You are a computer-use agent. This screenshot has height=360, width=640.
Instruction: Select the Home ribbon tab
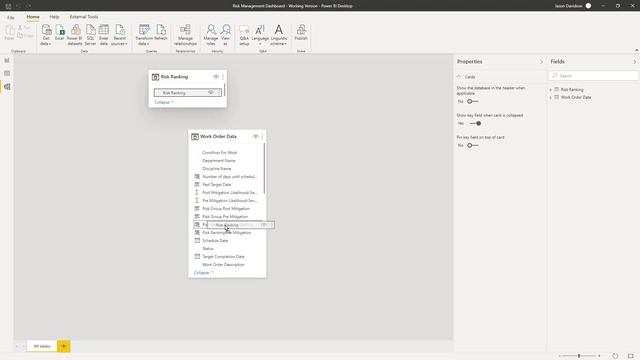pyautogui.click(x=33, y=17)
